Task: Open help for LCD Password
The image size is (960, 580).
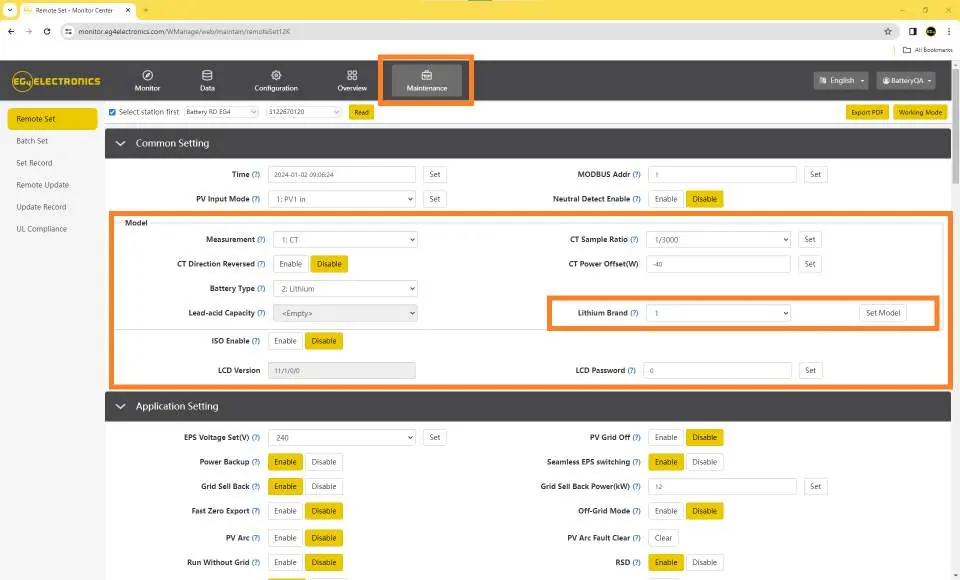Action: pos(632,371)
